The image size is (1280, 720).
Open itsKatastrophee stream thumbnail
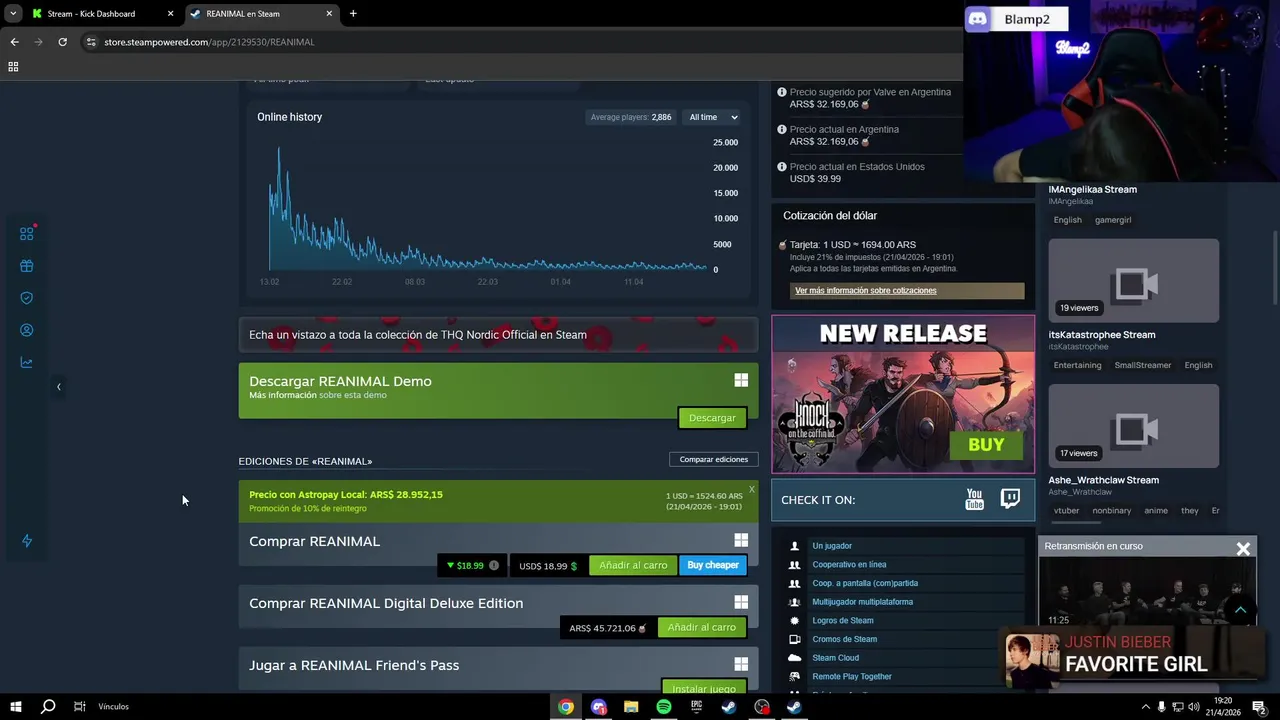[1134, 281]
